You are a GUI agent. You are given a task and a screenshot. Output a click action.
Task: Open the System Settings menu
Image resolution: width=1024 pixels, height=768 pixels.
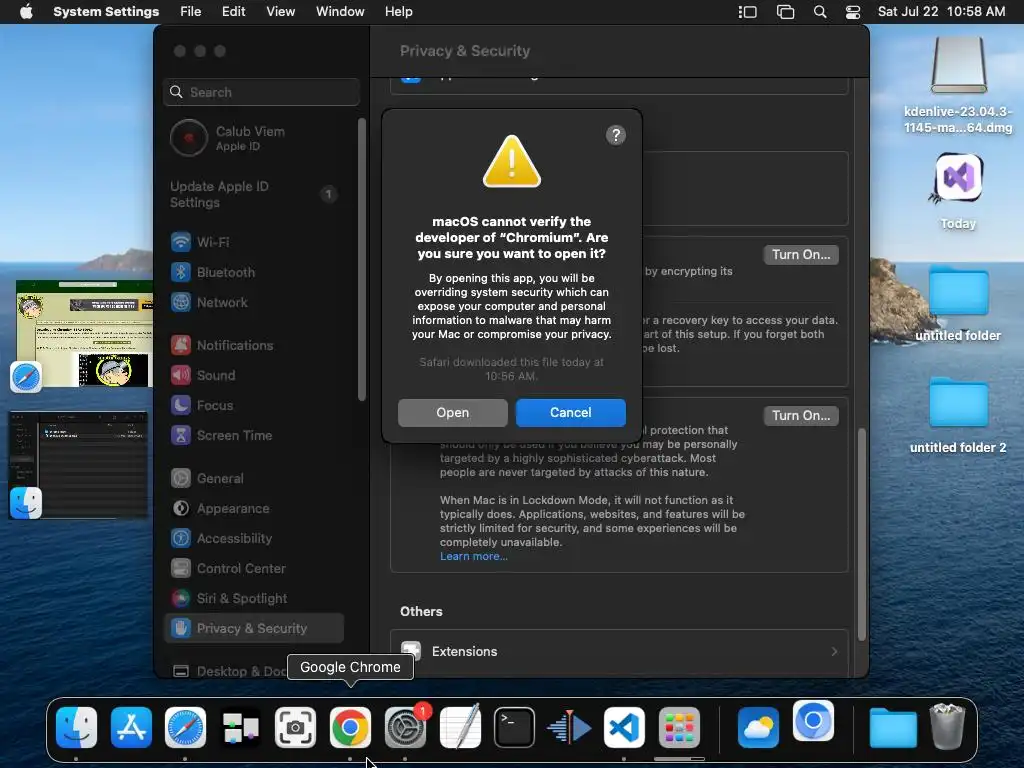(106, 12)
